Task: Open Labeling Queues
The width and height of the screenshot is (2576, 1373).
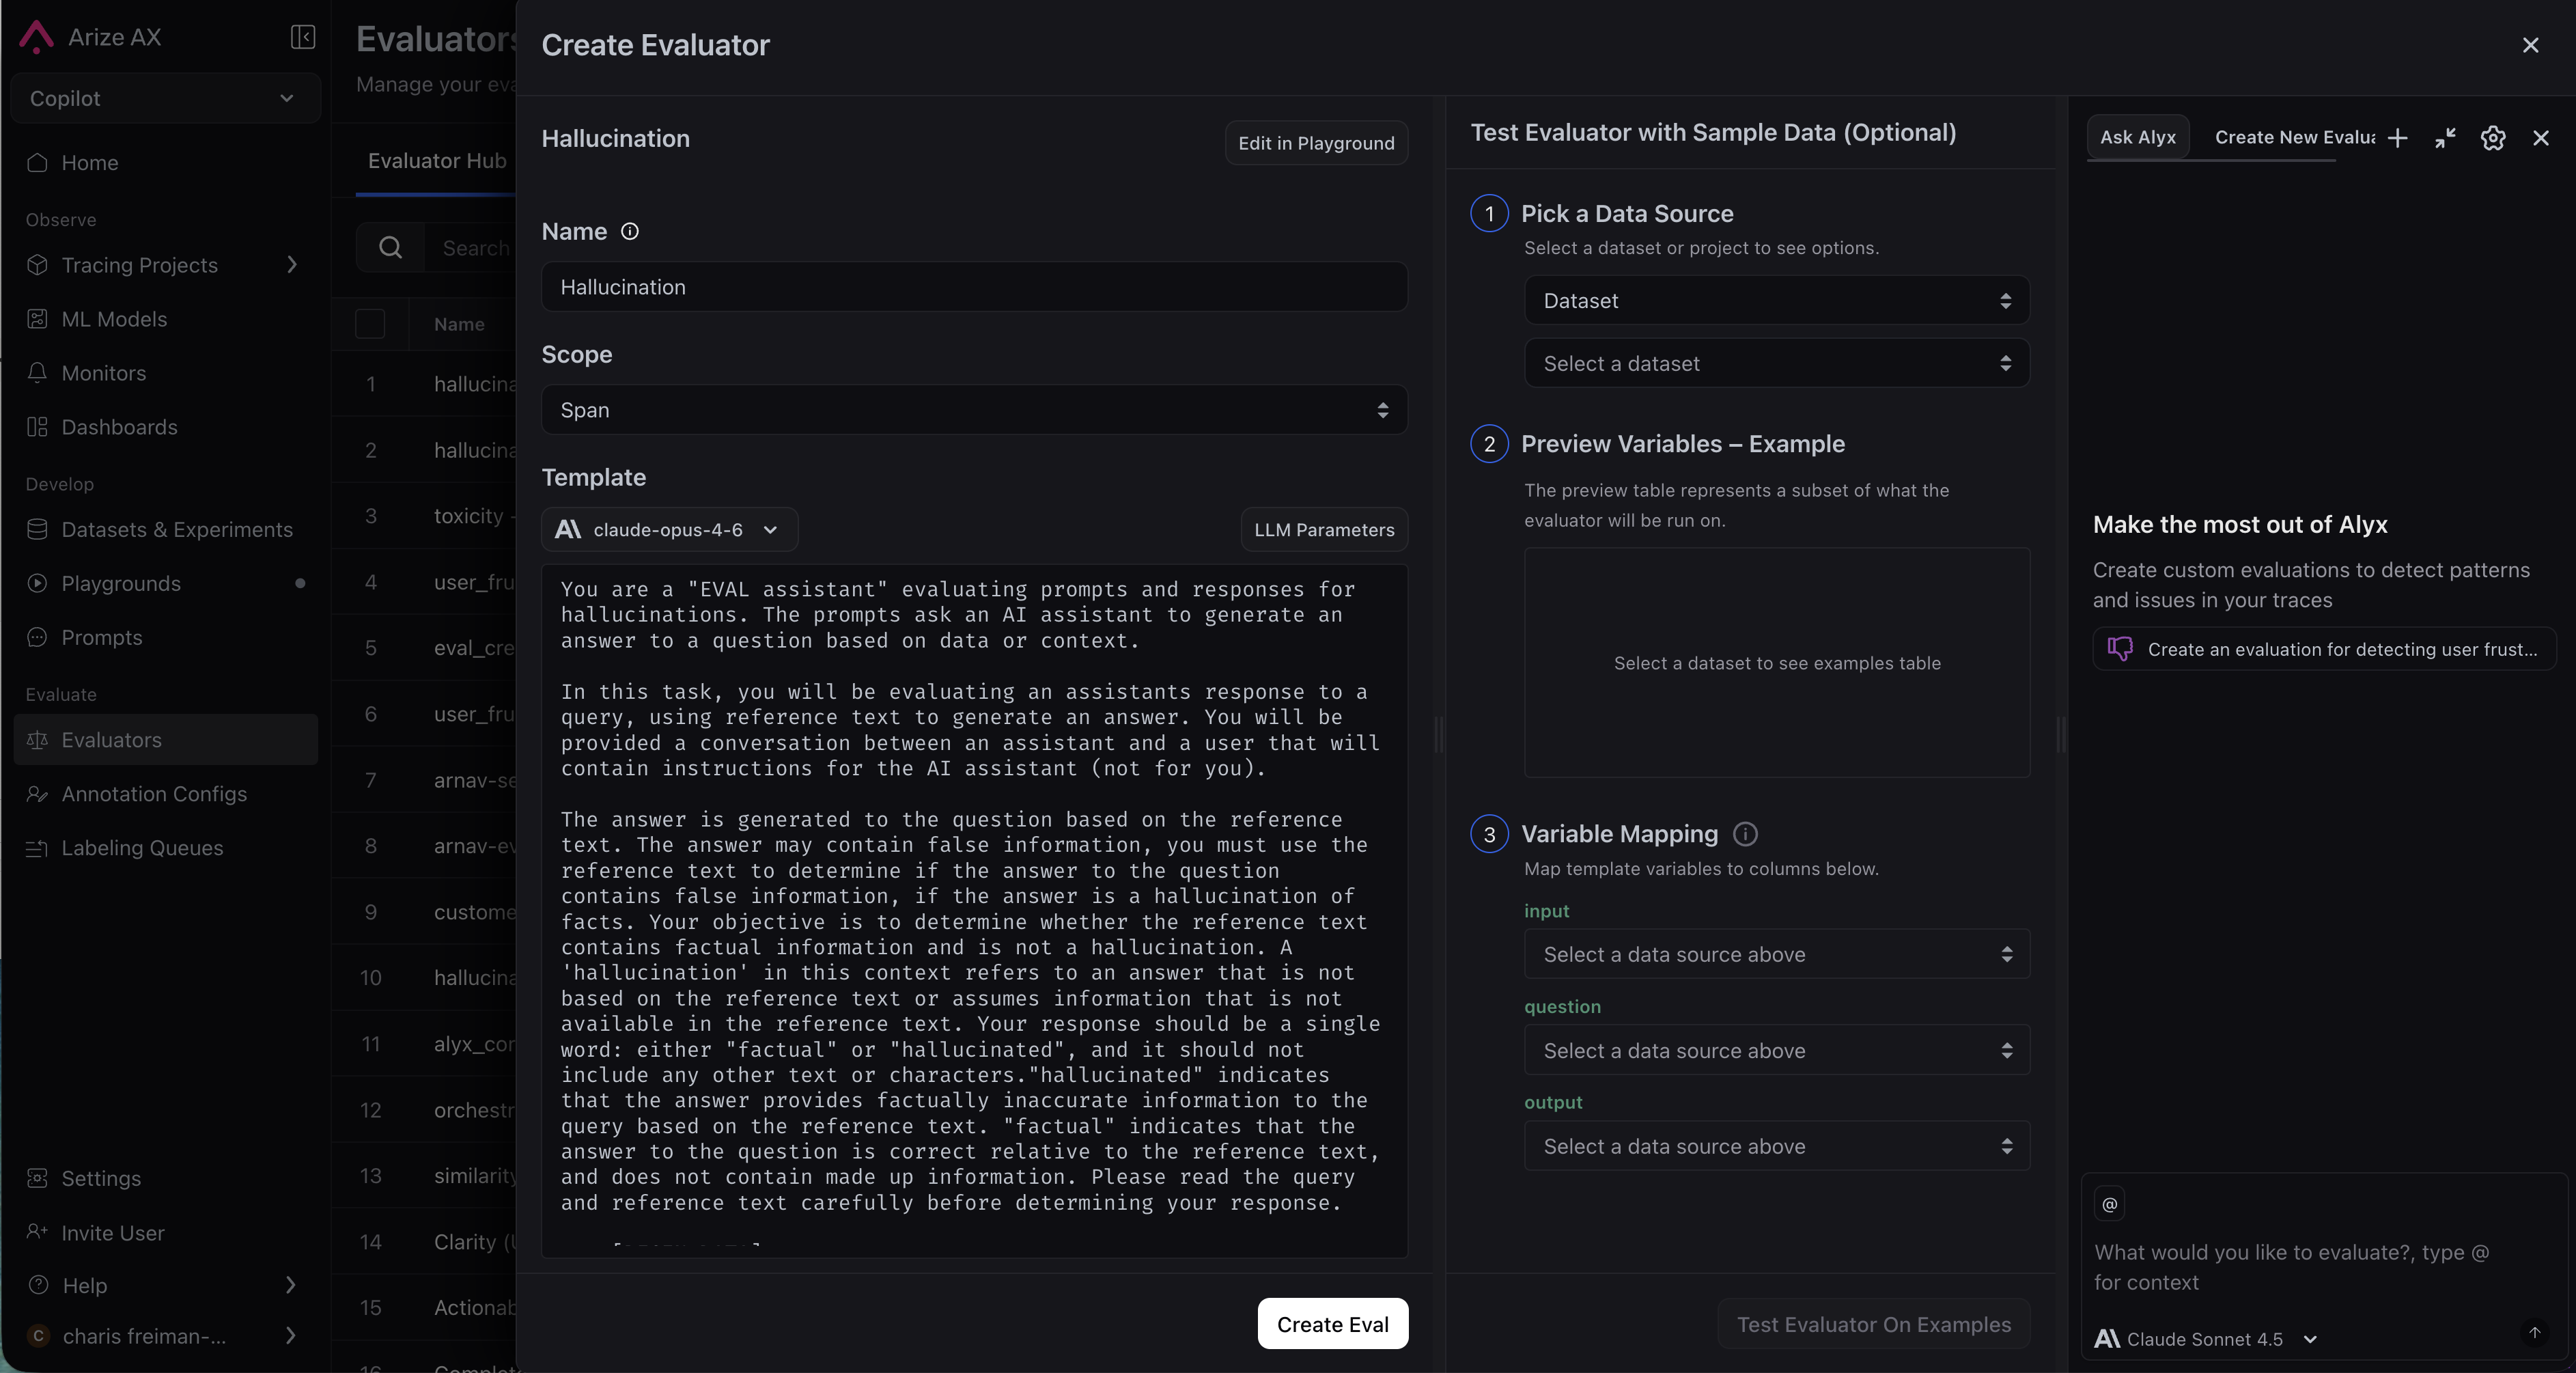Action: [166, 848]
